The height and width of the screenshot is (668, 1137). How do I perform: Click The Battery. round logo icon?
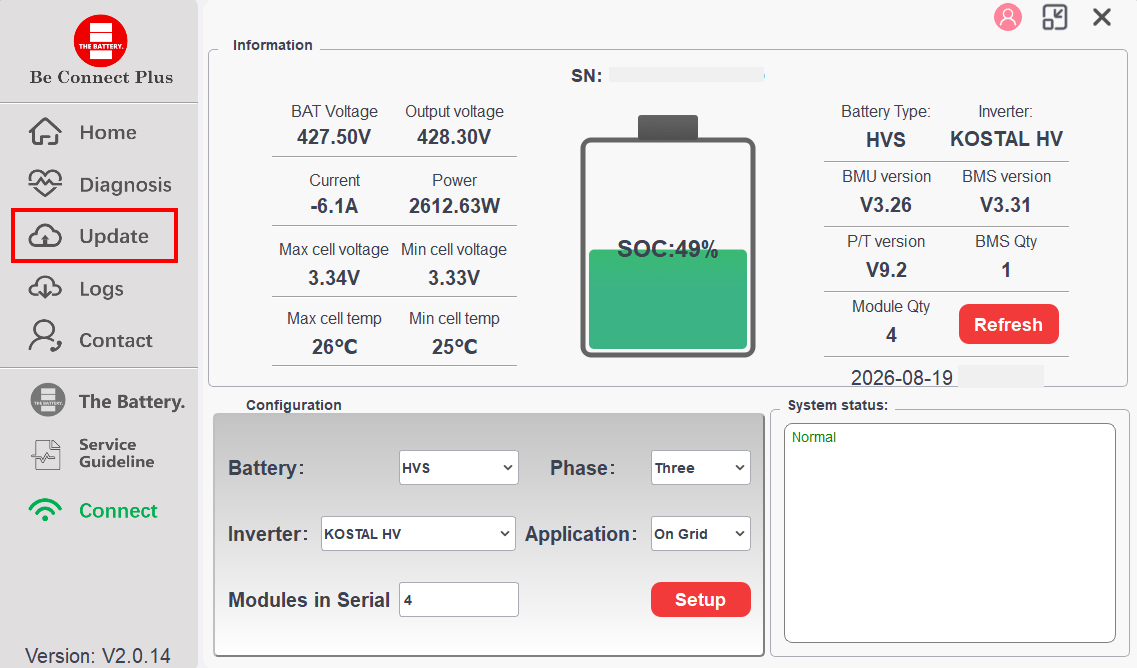tap(48, 400)
